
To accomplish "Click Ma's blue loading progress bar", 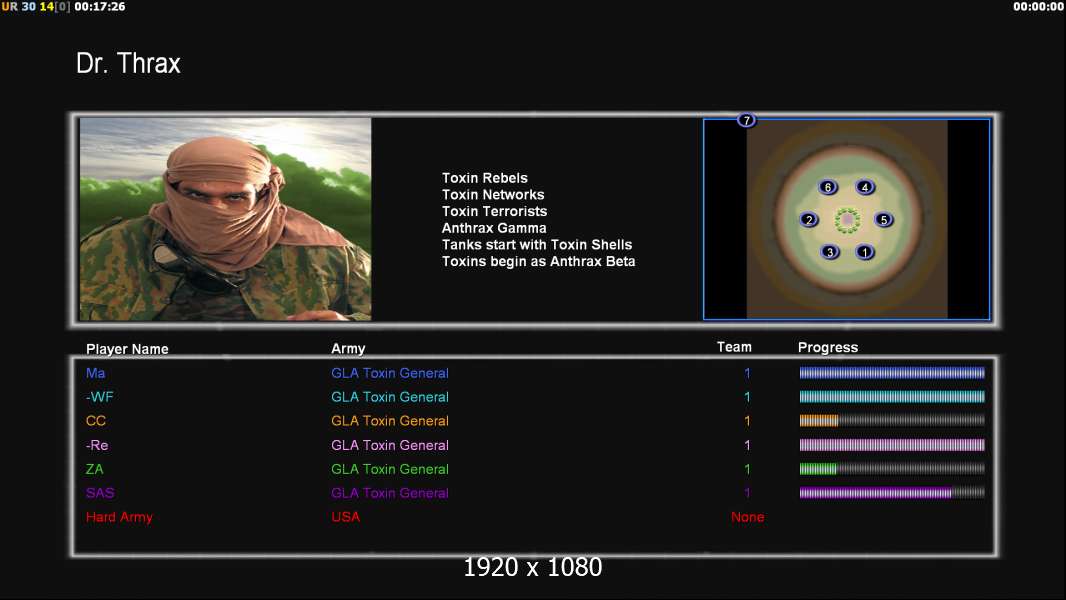I will tap(892, 372).
